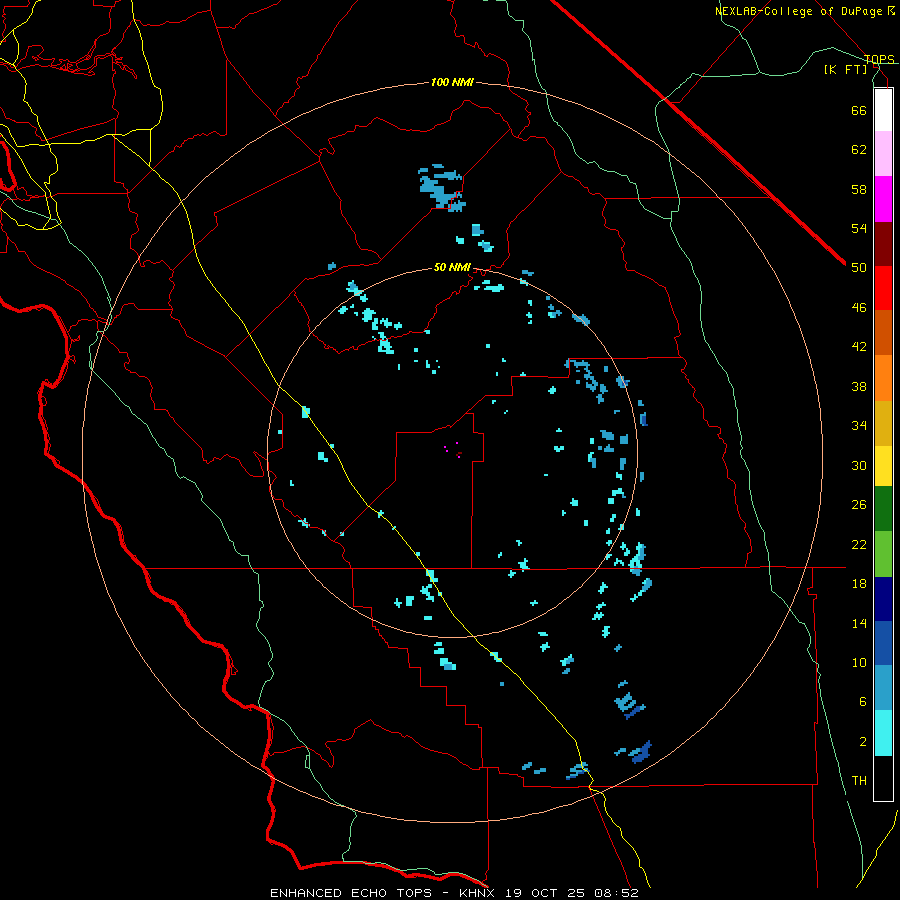
Task: Click the 'KHNX' station identifier
Action: (479, 893)
